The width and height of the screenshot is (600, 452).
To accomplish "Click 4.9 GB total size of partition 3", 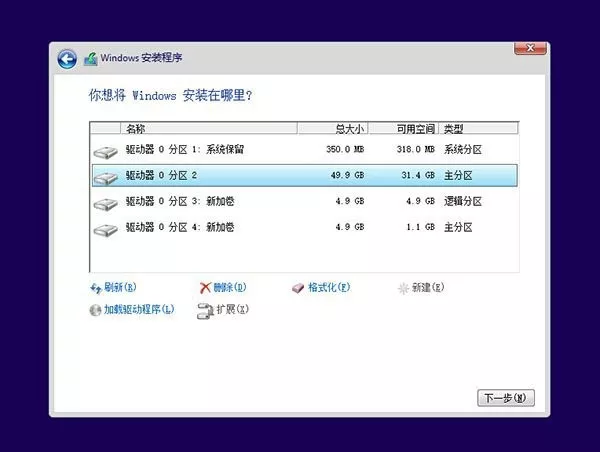I will (x=350, y=201).
